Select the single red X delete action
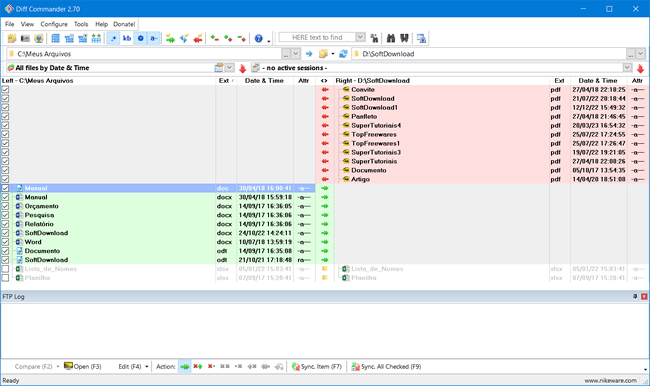Screen dimensions: 650x386 (211, 367)
